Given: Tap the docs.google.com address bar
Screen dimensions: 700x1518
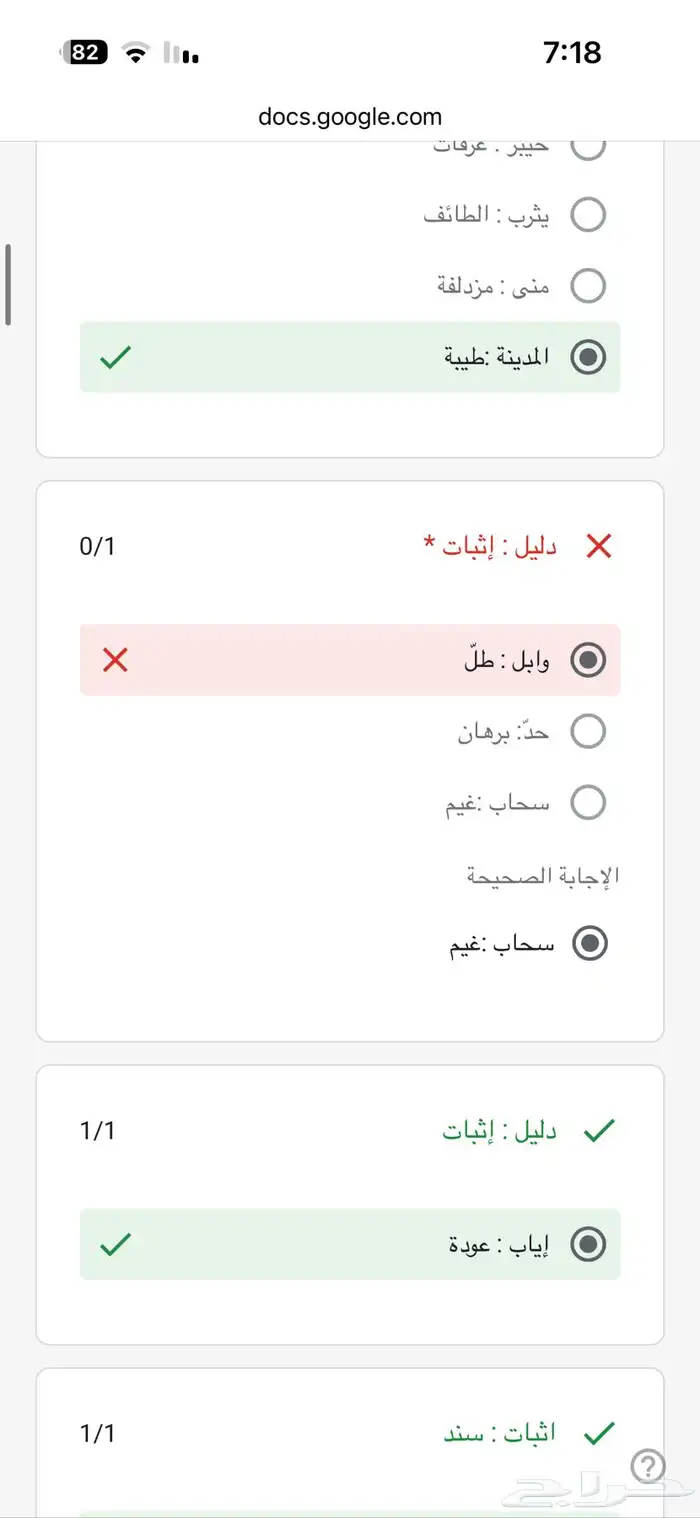Looking at the screenshot, I should 350,116.
